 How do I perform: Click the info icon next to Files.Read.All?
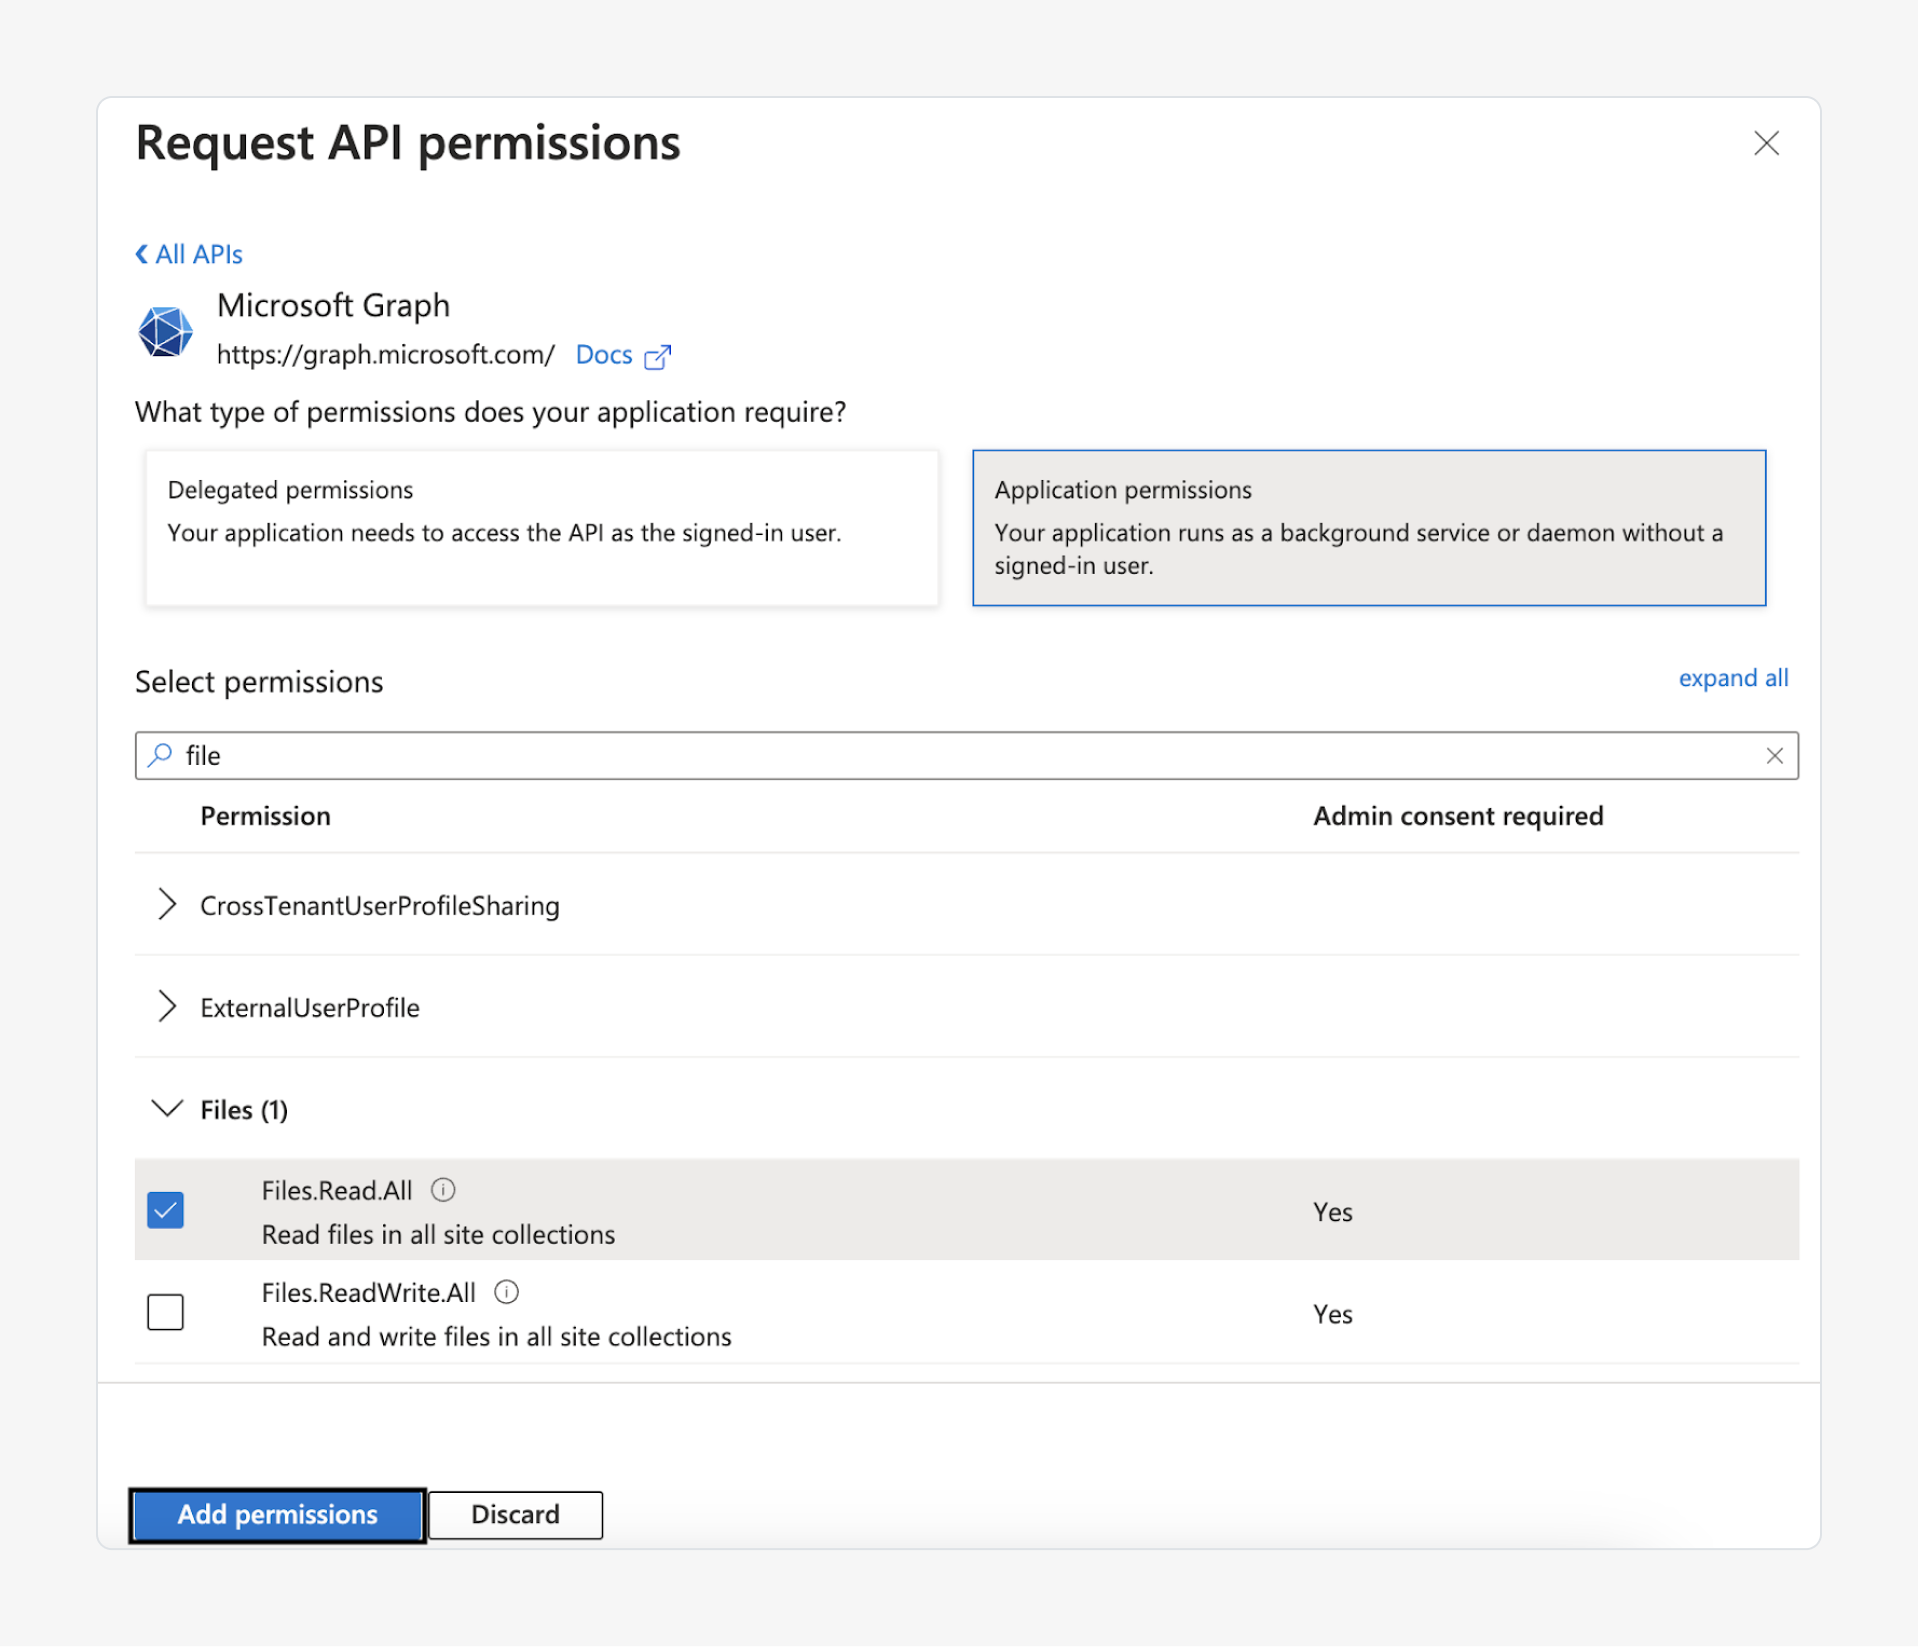tap(443, 1190)
